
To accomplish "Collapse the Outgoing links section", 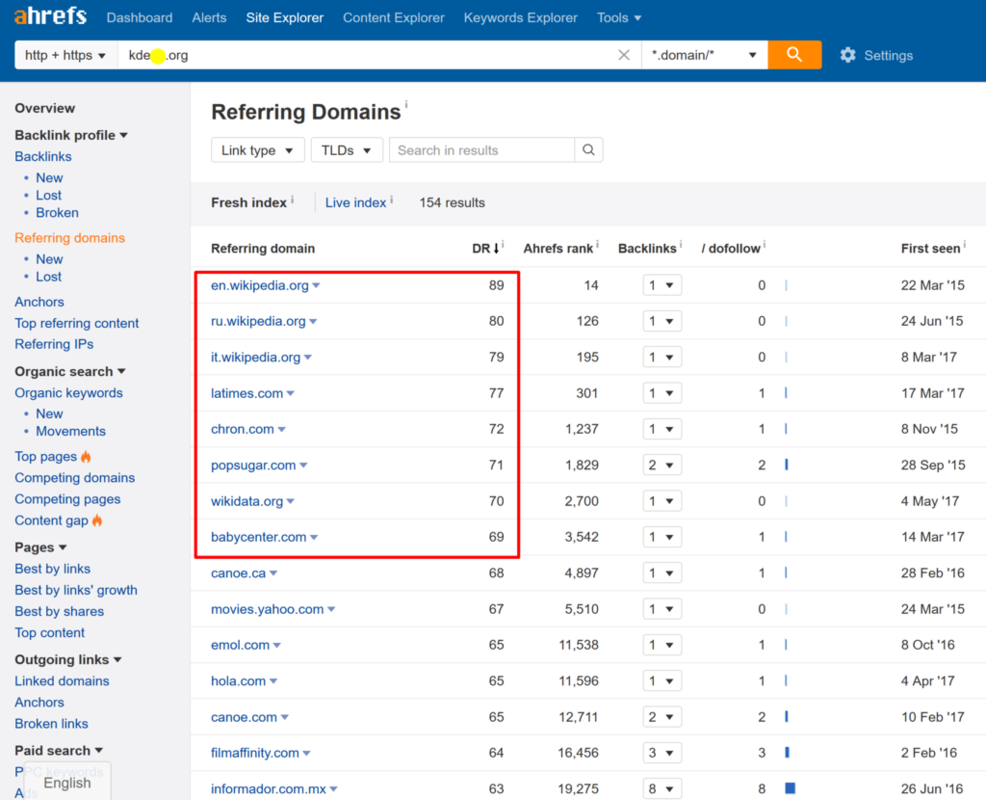I will click(x=68, y=660).
